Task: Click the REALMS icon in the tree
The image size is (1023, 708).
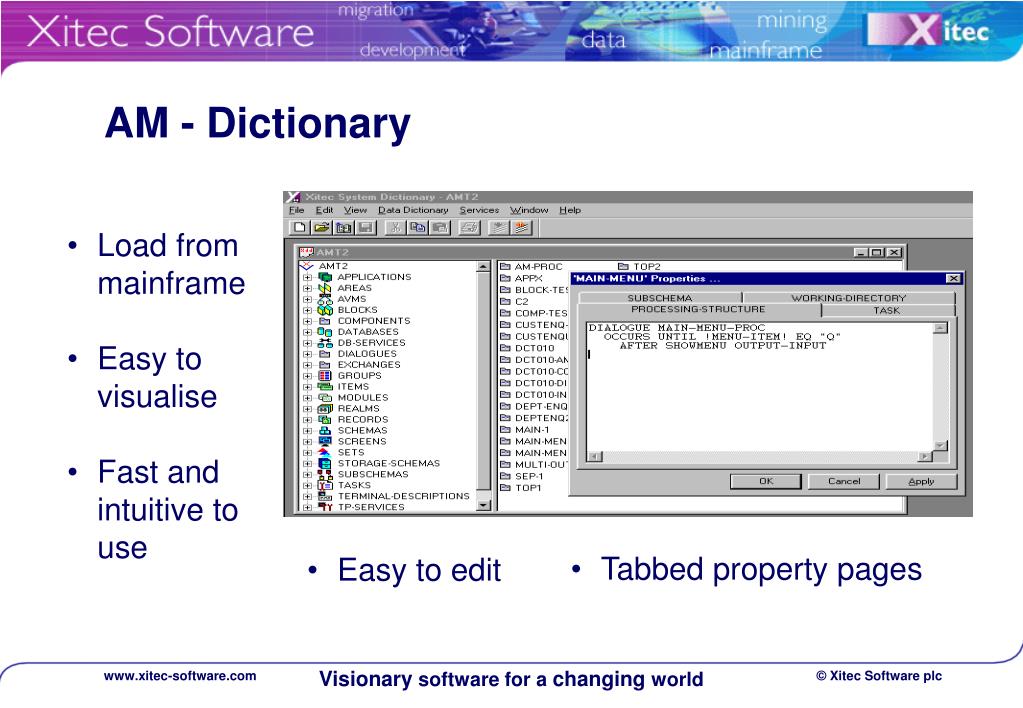Action: click(x=325, y=408)
